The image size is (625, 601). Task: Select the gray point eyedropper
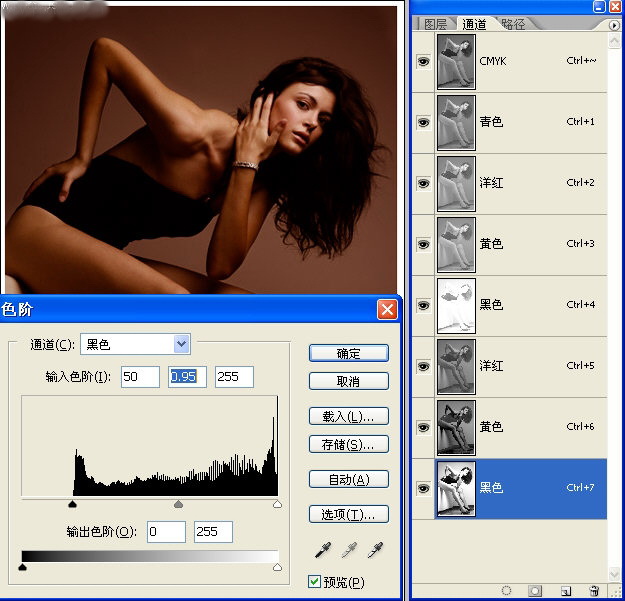[x=349, y=549]
